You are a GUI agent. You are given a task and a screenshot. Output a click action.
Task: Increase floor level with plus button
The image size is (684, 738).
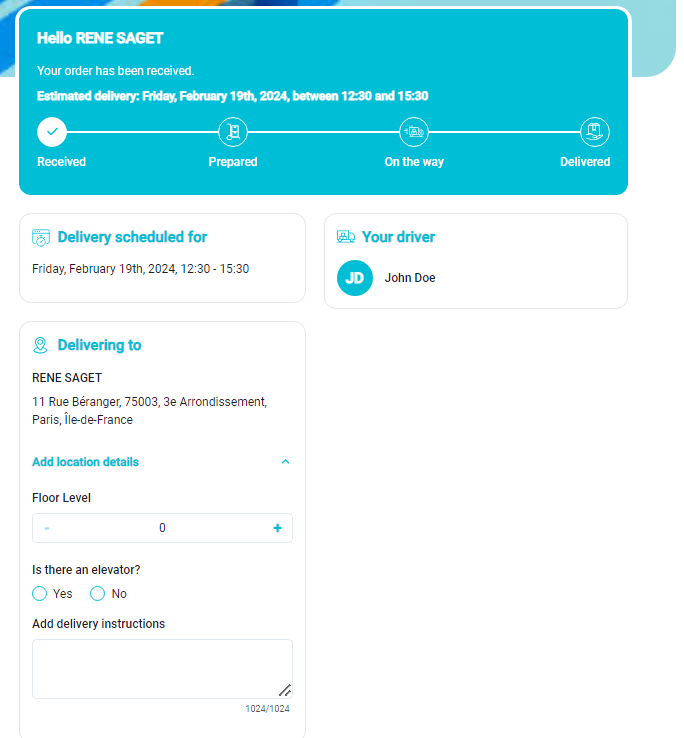[x=278, y=528]
